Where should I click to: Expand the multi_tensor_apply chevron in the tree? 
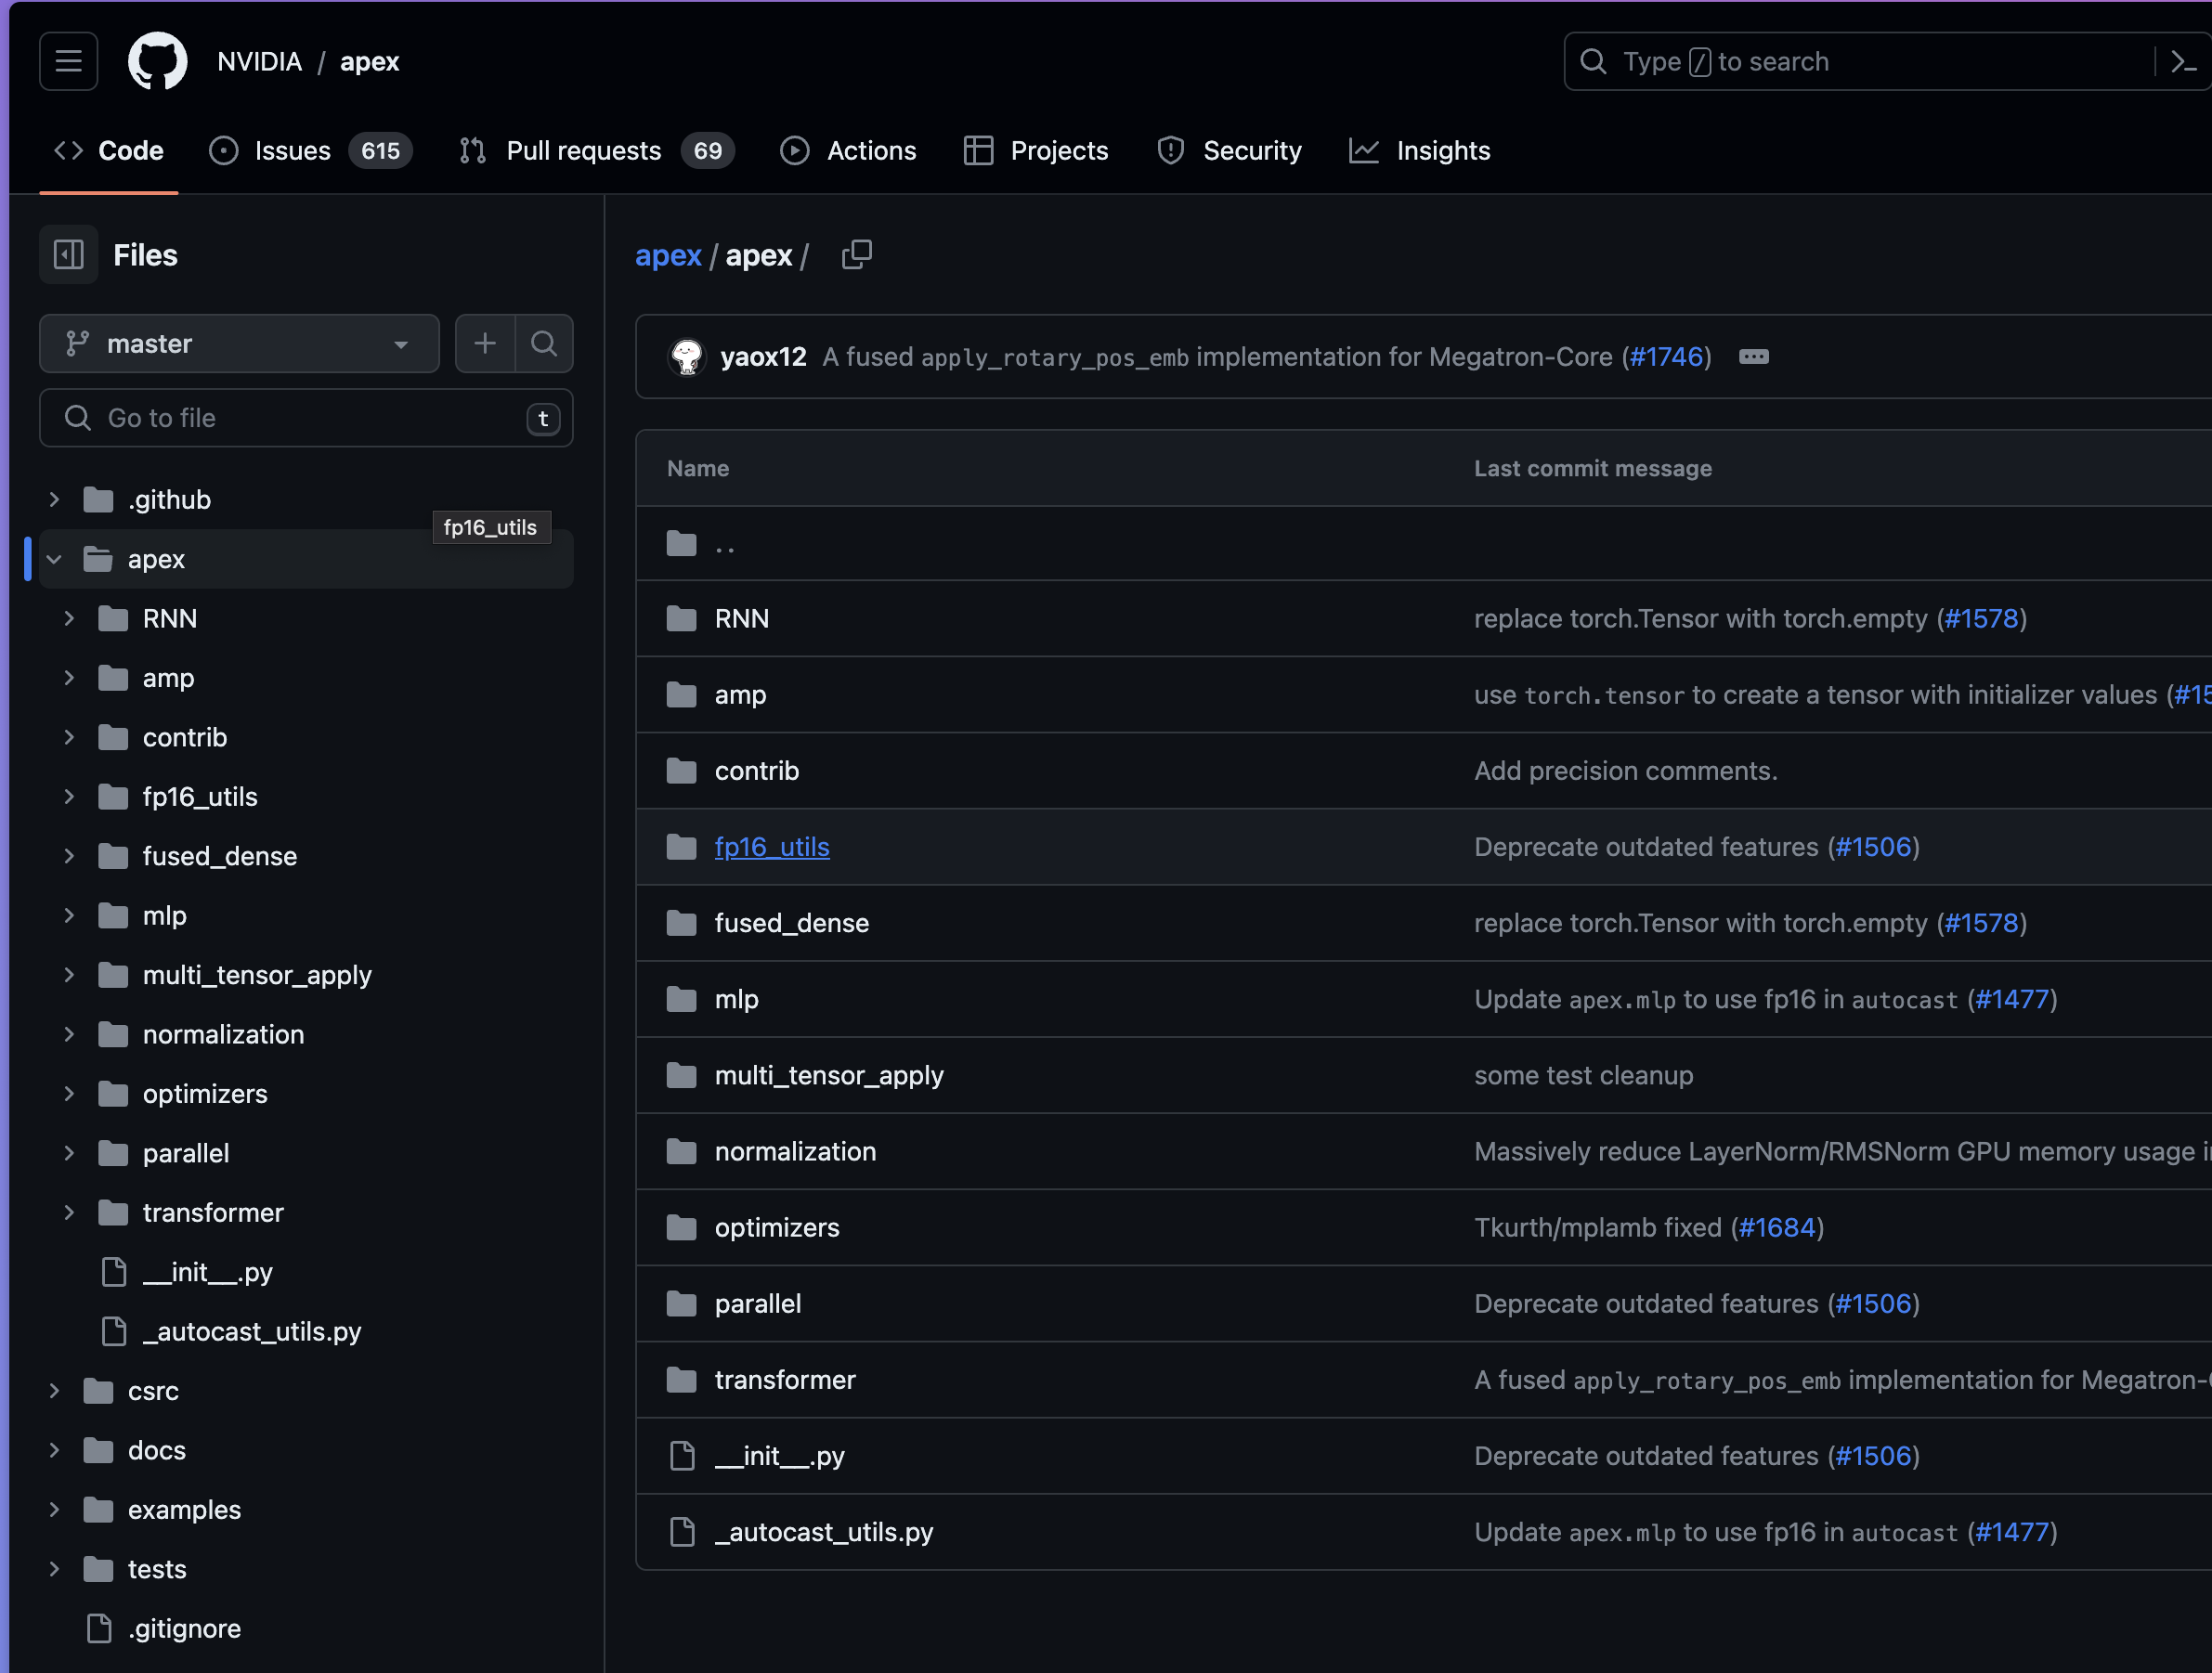(x=69, y=974)
